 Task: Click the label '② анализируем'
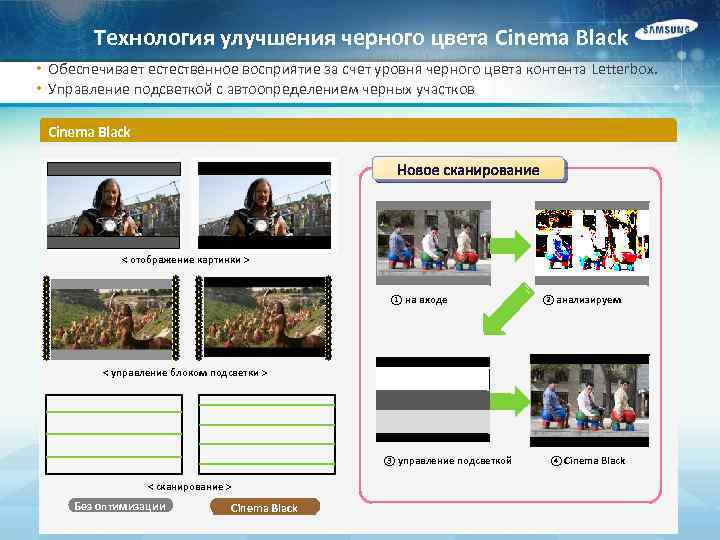coord(582,300)
